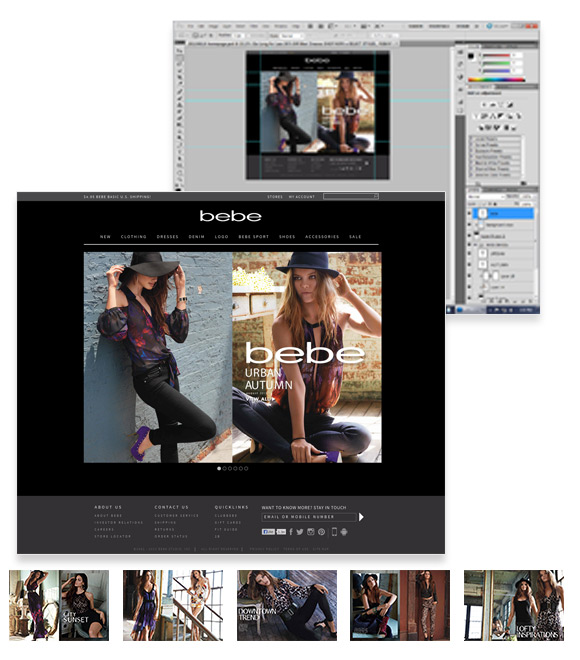Click the Facebook Like badge in footer
Screen dimensions: 580x660
pyautogui.click(x=268, y=532)
